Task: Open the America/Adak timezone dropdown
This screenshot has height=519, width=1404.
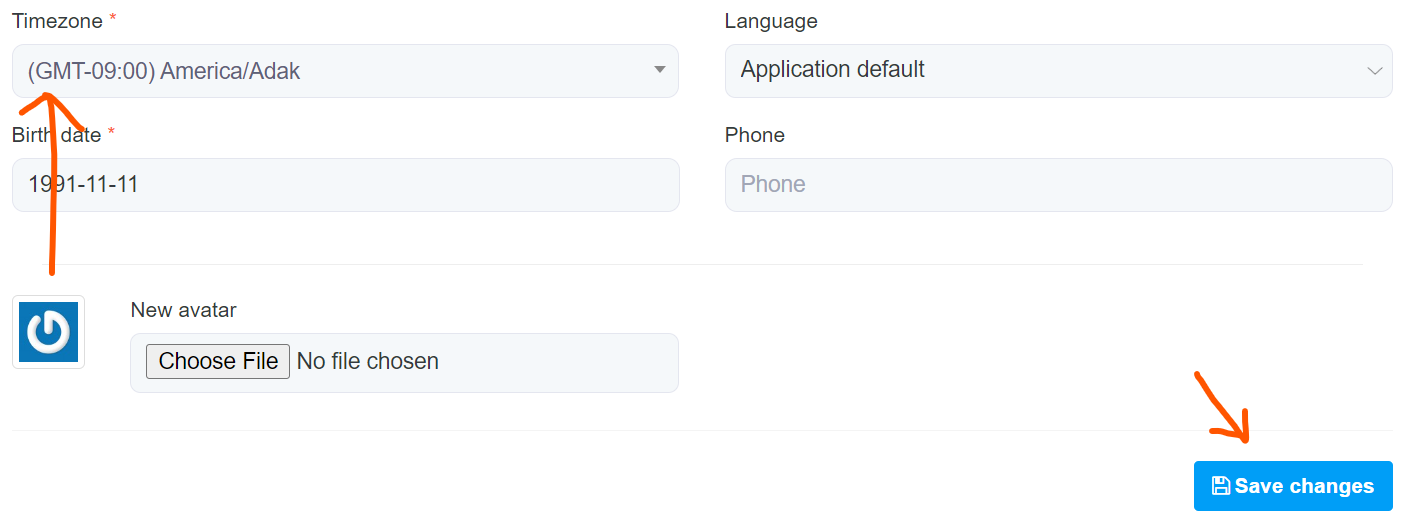Action: (345, 71)
